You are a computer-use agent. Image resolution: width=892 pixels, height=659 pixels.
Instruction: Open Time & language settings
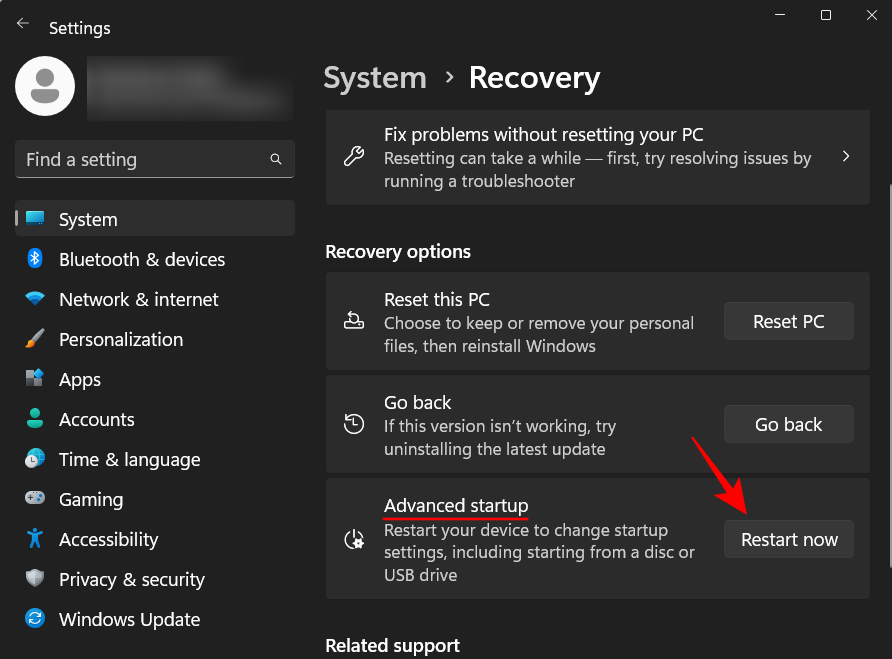pos(128,459)
